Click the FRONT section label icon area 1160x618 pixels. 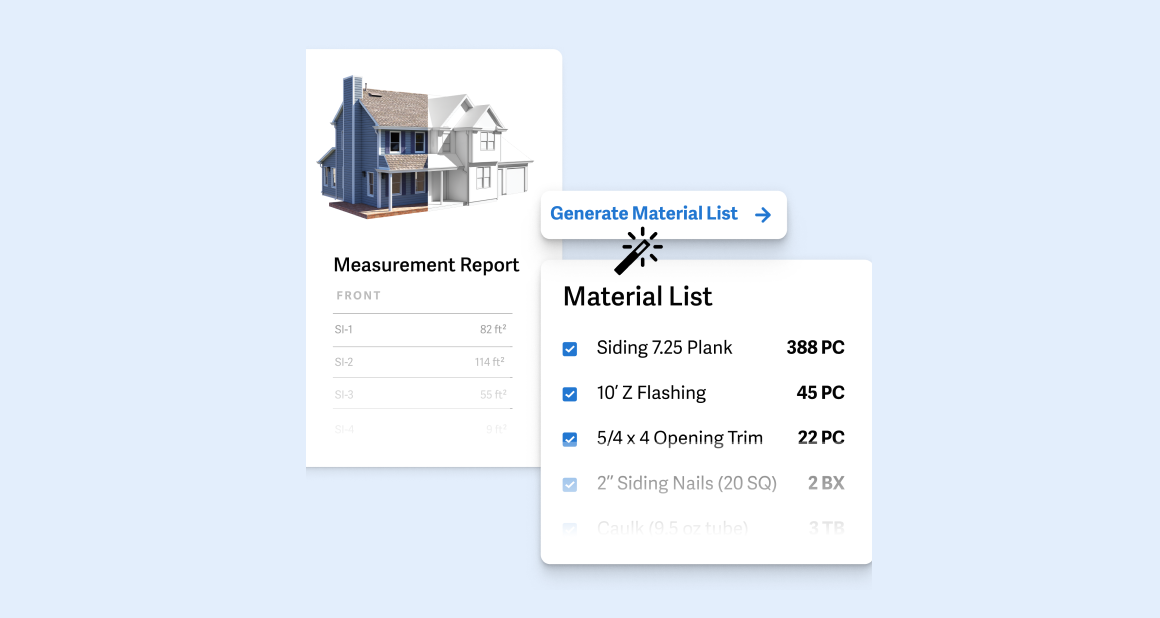[x=360, y=295]
